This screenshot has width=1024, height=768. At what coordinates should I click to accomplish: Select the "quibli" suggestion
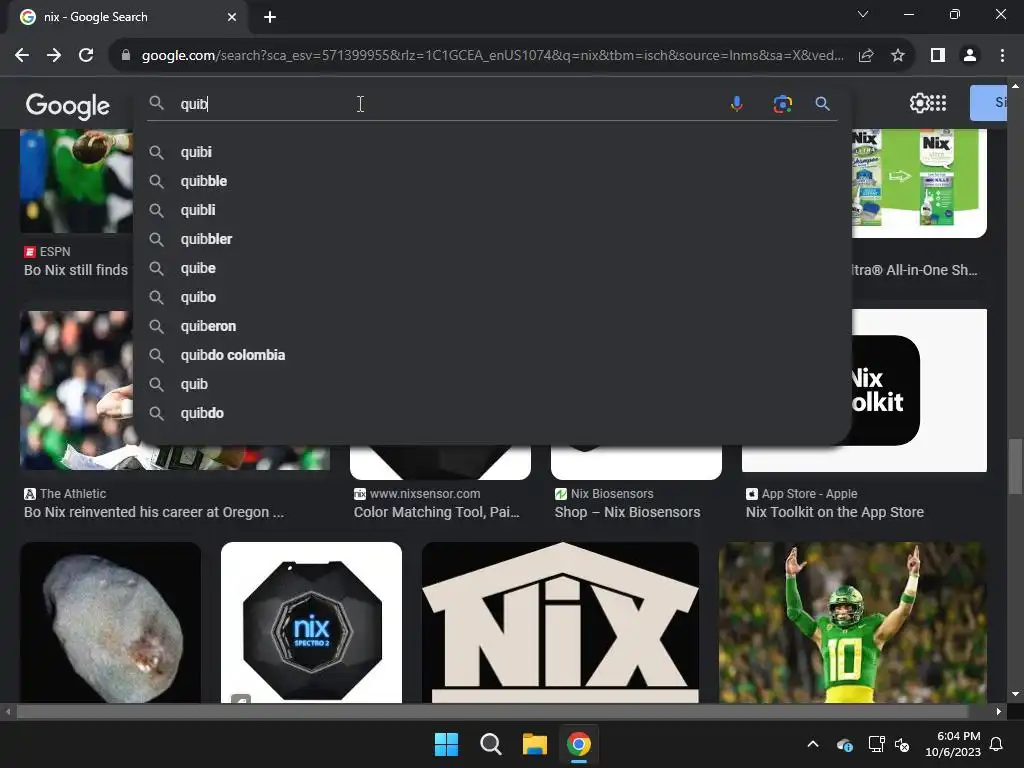[492, 210]
